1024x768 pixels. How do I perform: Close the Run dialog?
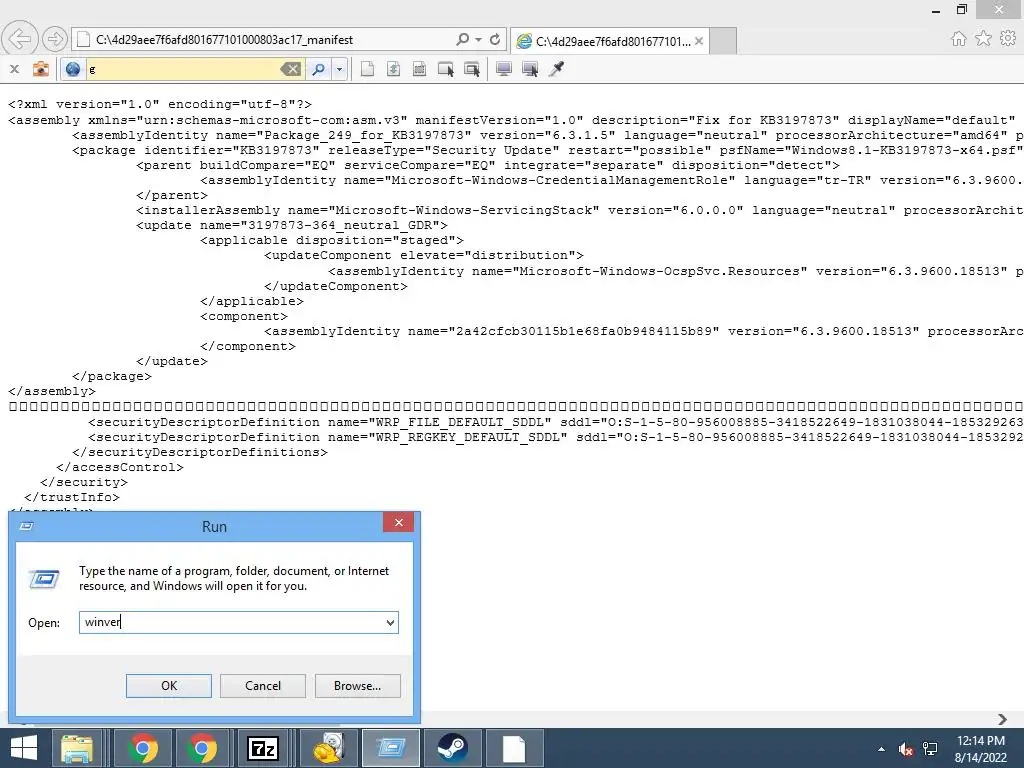[398, 522]
